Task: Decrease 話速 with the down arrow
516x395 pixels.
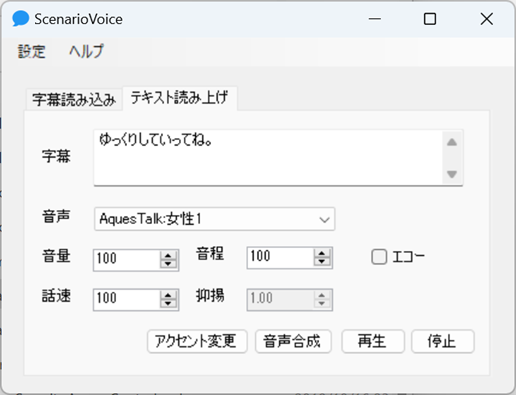Action: click(168, 304)
